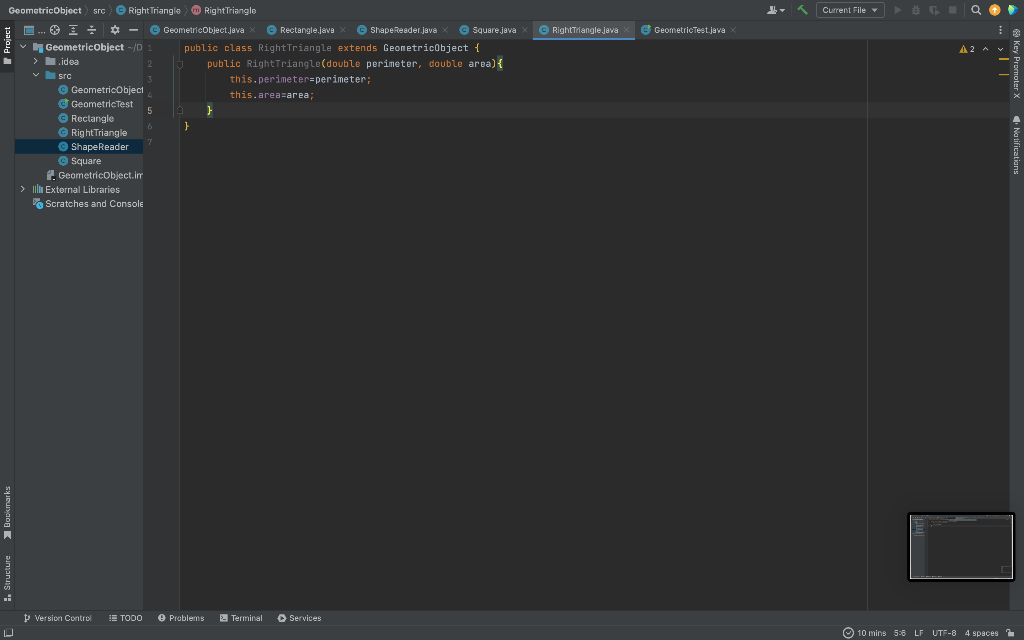Click the Select Opened File target icon
This screenshot has height=640, width=1024.
pos(55,30)
